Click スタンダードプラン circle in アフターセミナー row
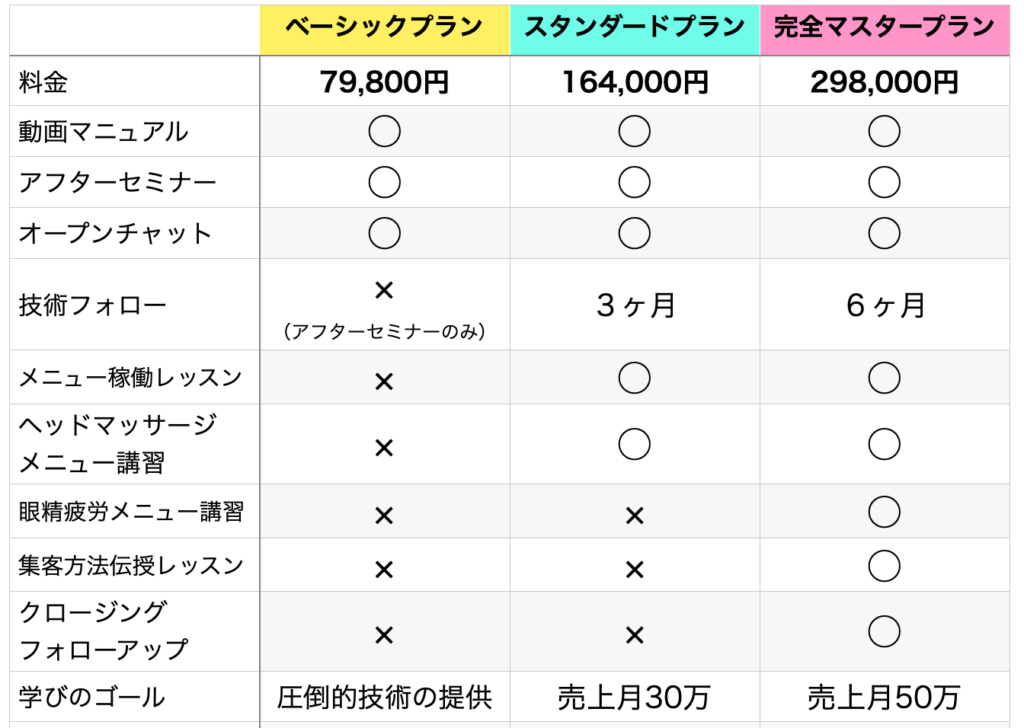Screen dimensions: 1024x728 click(x=634, y=182)
